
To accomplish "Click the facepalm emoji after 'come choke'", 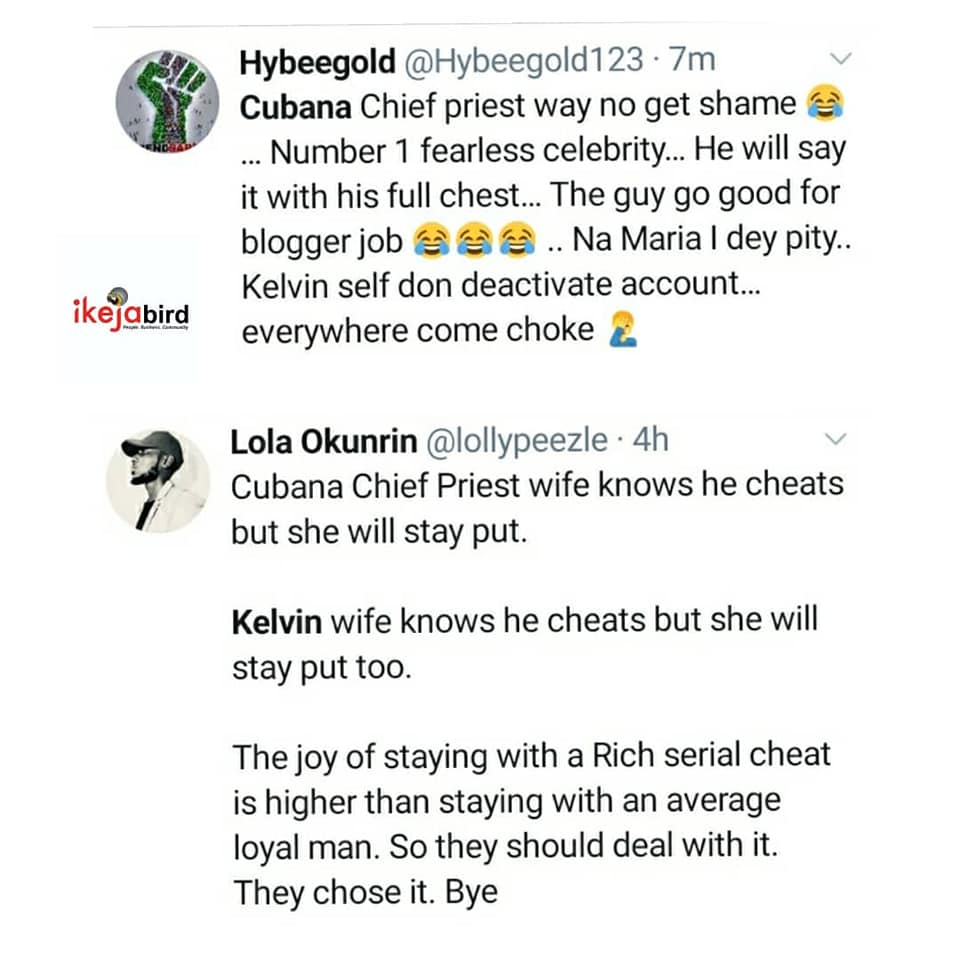I will coord(623,330).
